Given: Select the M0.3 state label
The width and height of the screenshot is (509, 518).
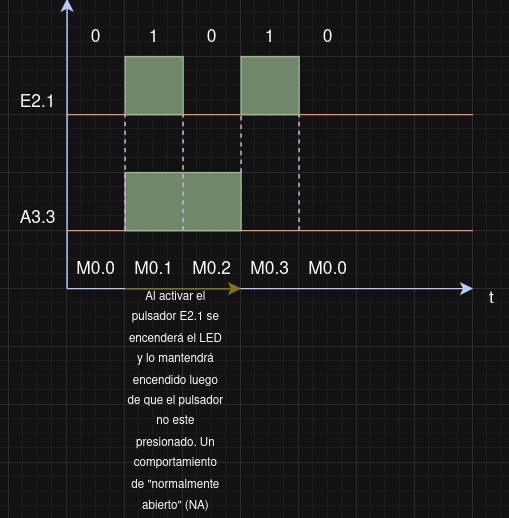Looking at the screenshot, I should (269, 268).
